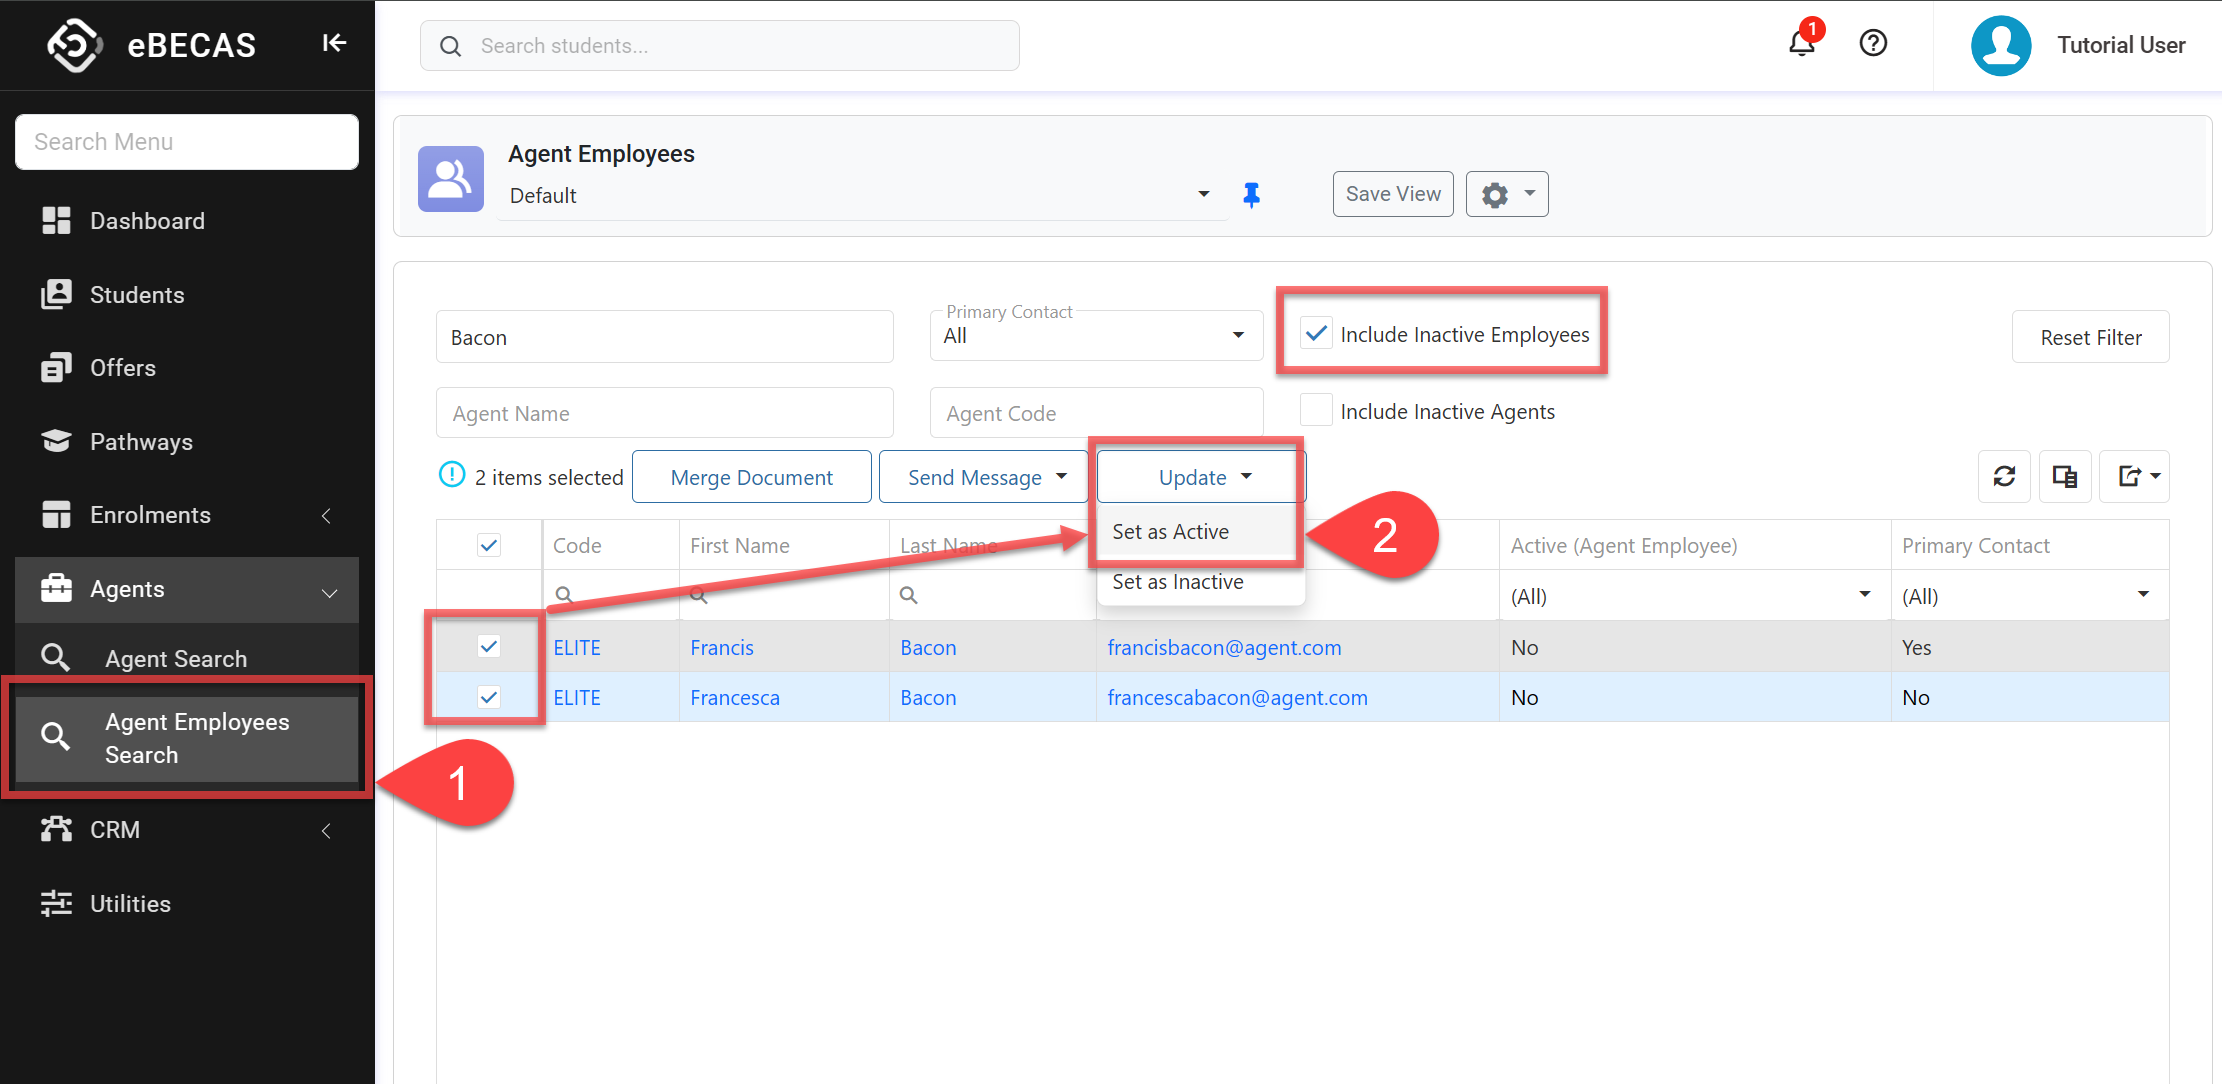Open the Send Message dropdown
2222x1084 pixels.
tap(983, 477)
